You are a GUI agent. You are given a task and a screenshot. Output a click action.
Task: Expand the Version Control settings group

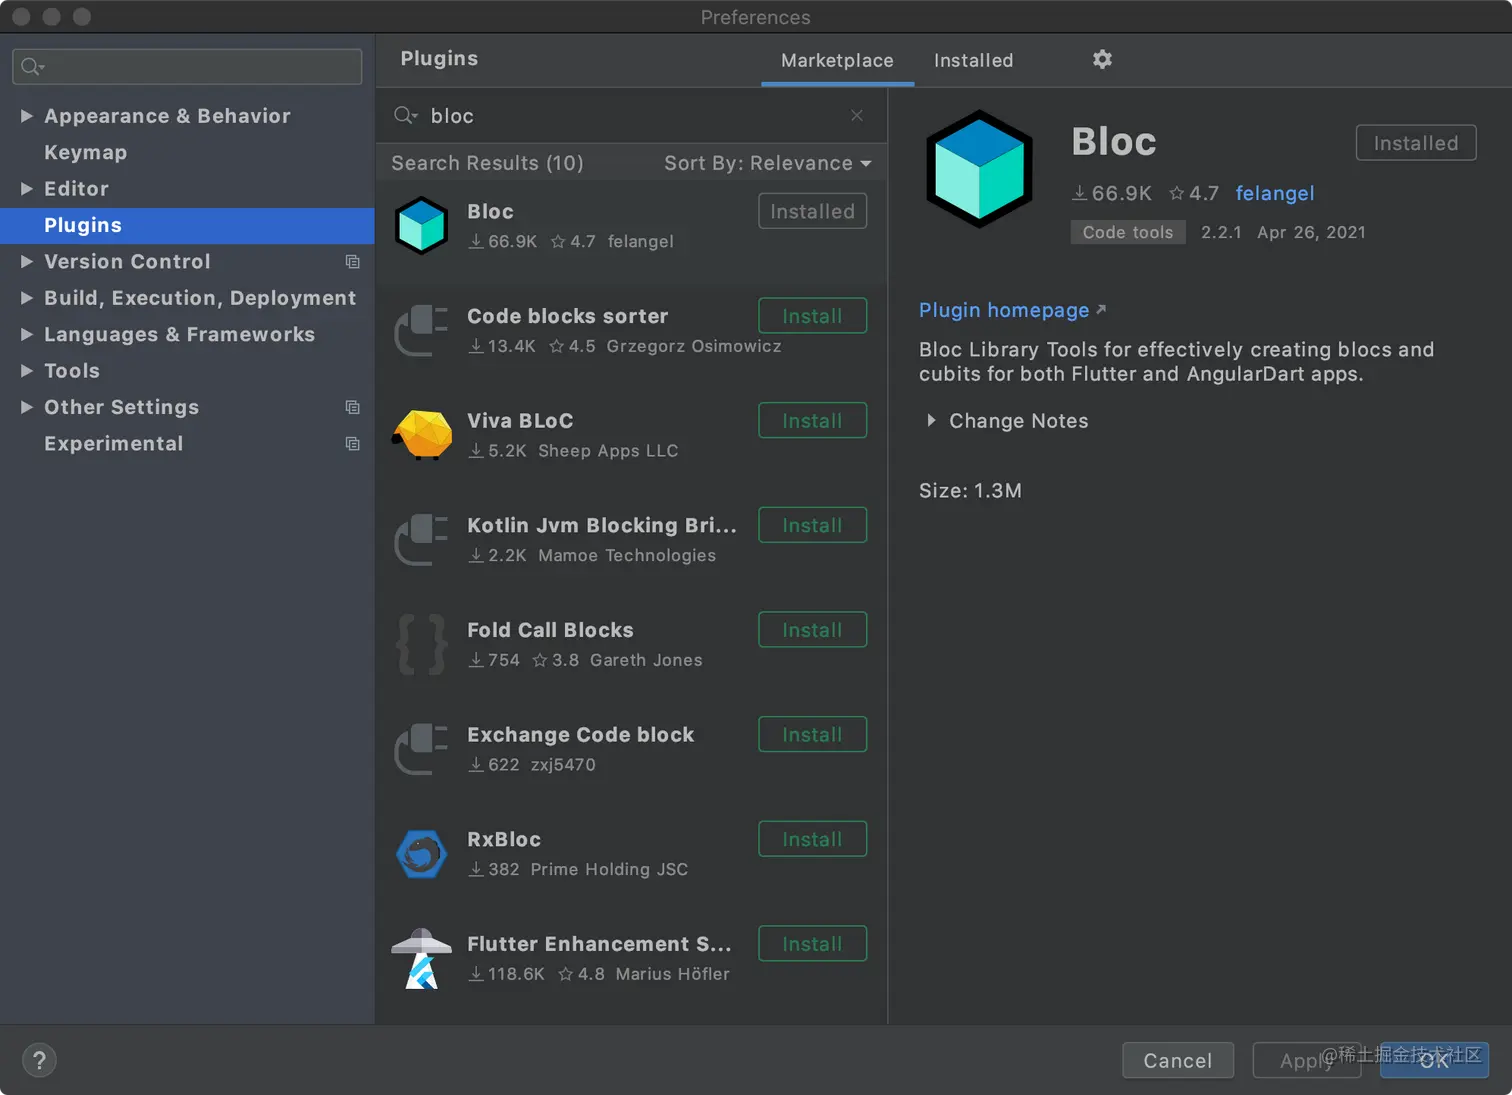click(x=27, y=261)
